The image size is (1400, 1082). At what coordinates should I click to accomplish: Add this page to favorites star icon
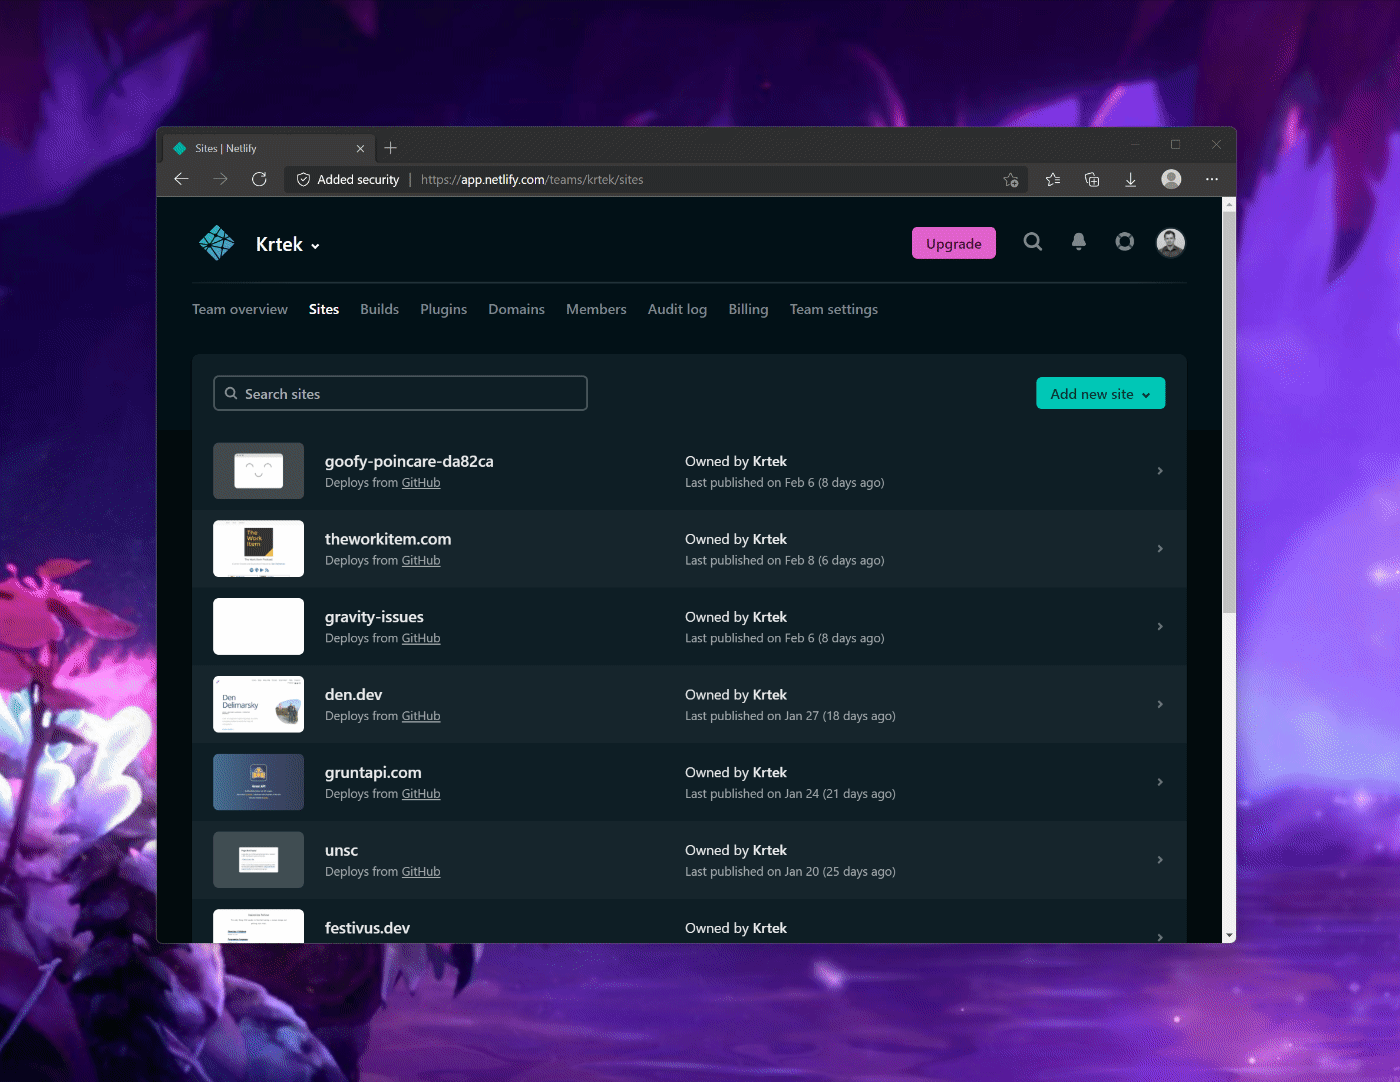[x=1011, y=180]
